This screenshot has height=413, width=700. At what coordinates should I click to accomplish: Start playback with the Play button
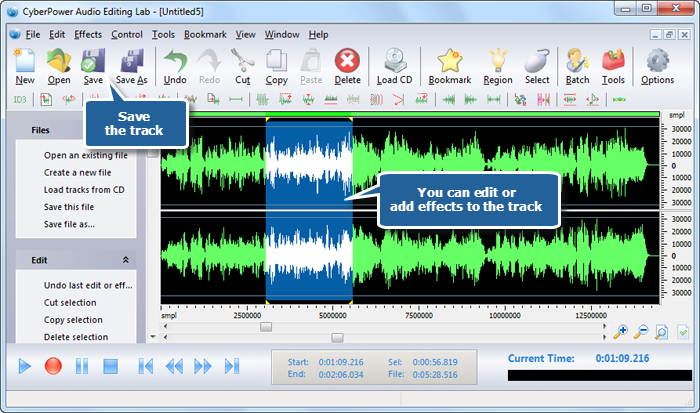pyautogui.click(x=25, y=367)
